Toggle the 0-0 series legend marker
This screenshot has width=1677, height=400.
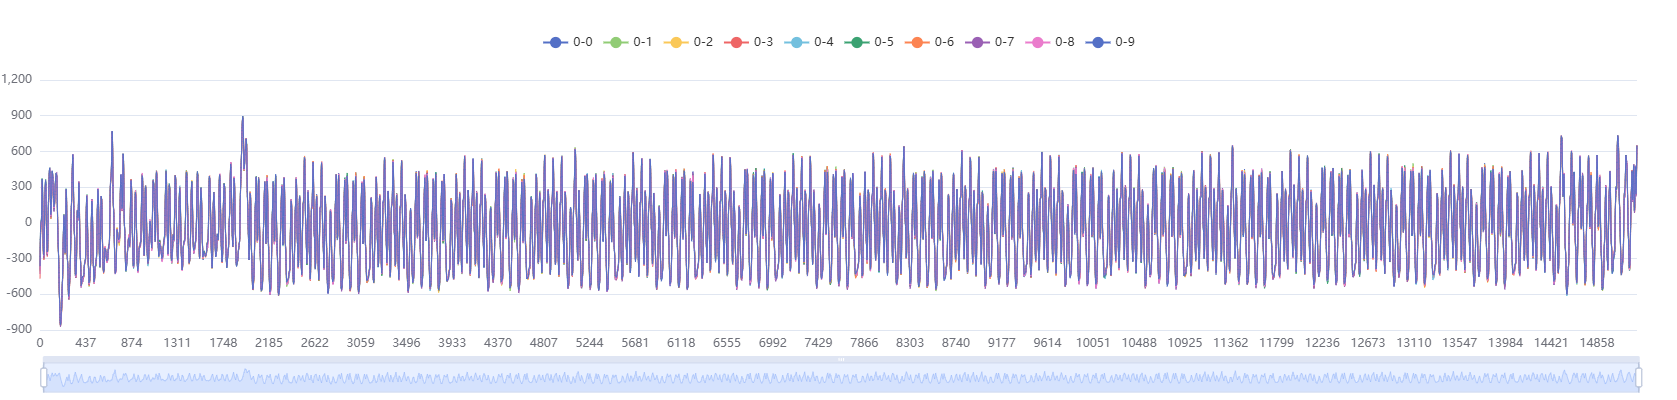point(555,42)
